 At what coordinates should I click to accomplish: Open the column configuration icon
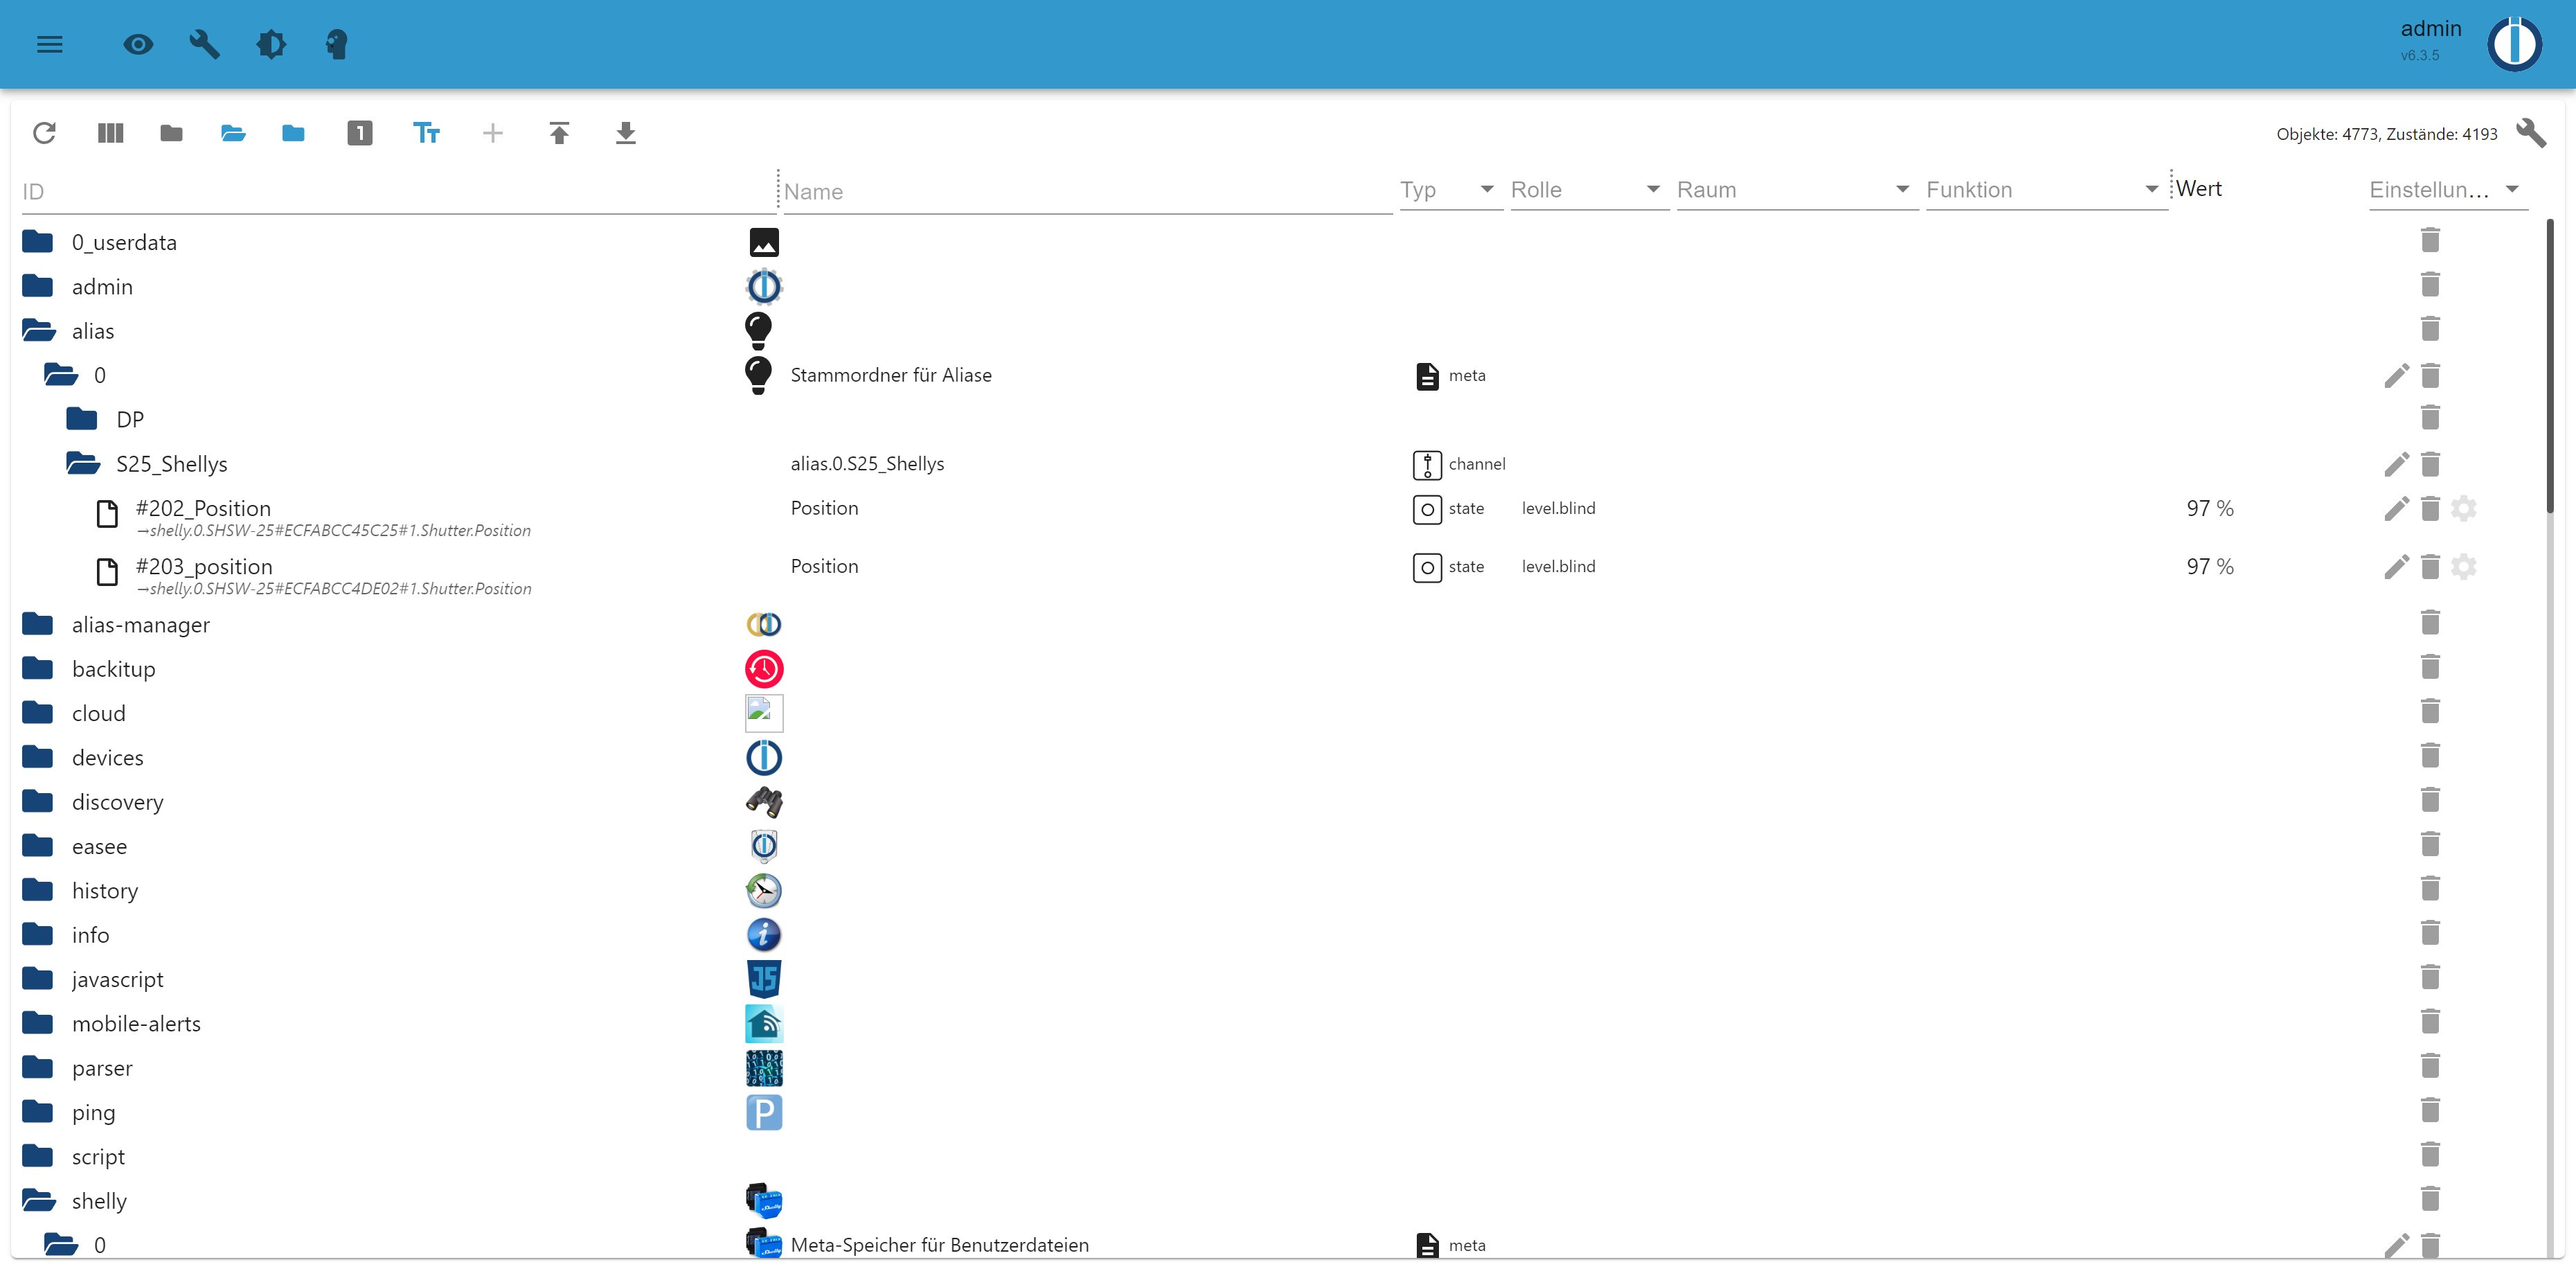(x=110, y=133)
